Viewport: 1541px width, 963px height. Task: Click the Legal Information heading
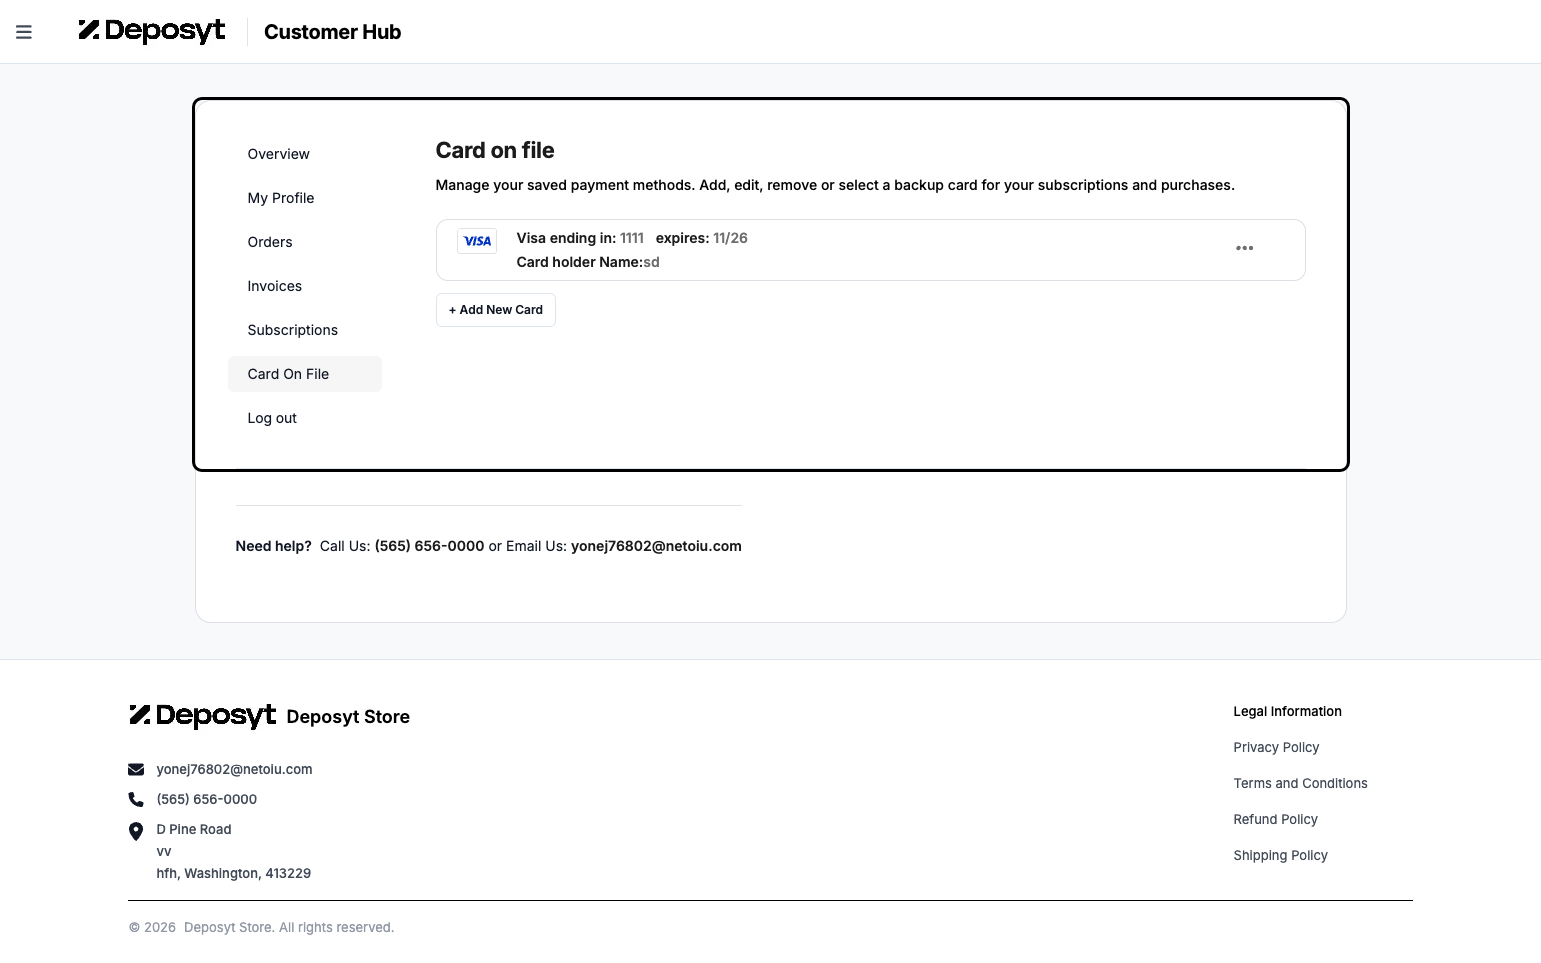1287,711
